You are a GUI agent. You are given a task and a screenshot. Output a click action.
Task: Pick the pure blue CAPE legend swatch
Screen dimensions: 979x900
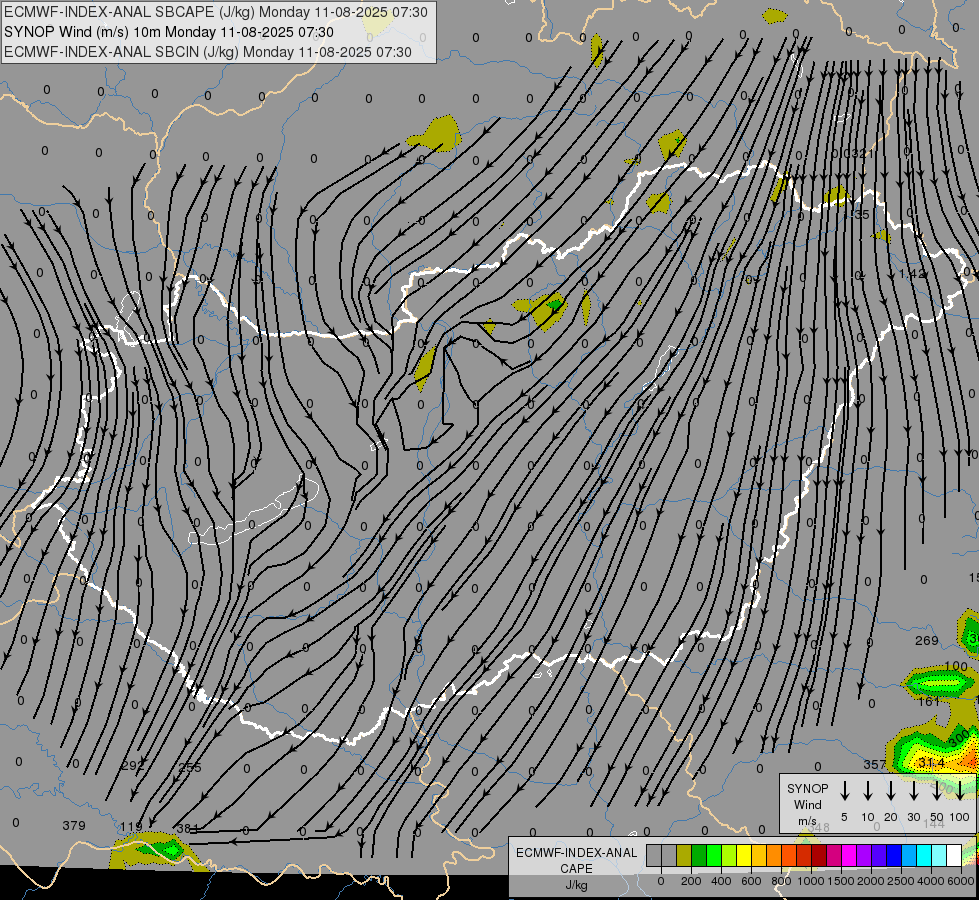click(x=894, y=856)
